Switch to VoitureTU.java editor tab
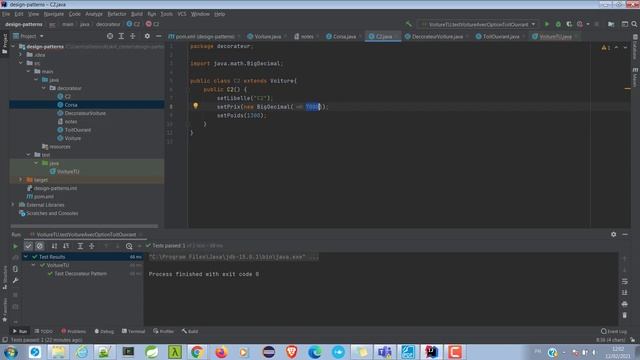Screen dimensions: 640x360 point(555,36)
